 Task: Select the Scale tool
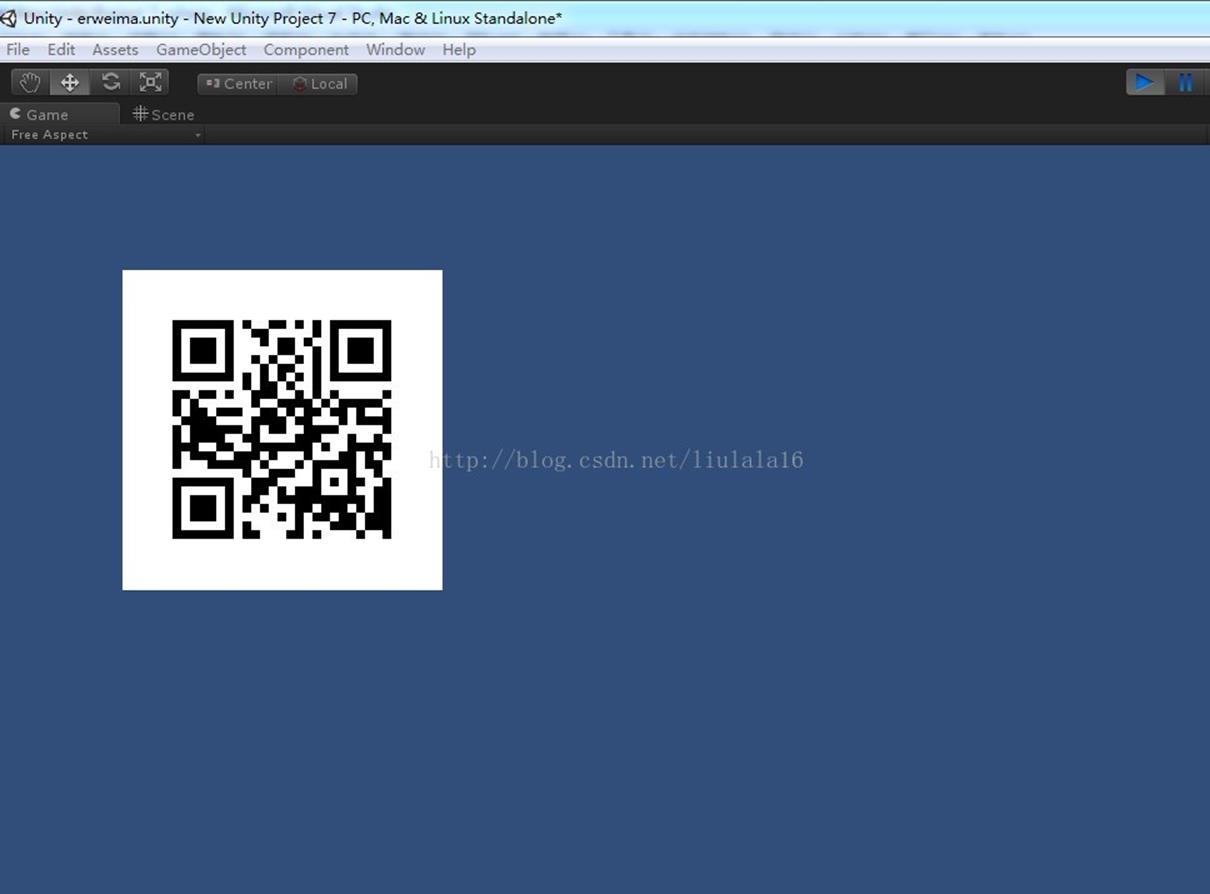(150, 83)
